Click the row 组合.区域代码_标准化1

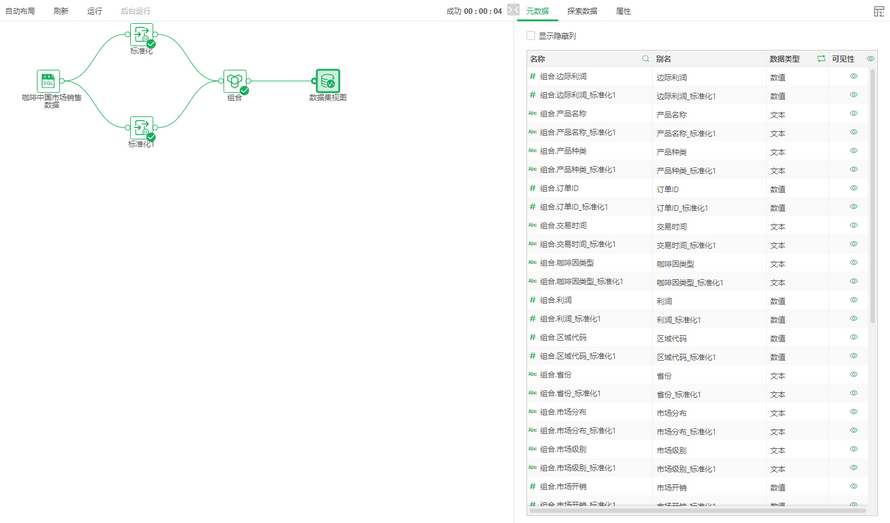698,357
